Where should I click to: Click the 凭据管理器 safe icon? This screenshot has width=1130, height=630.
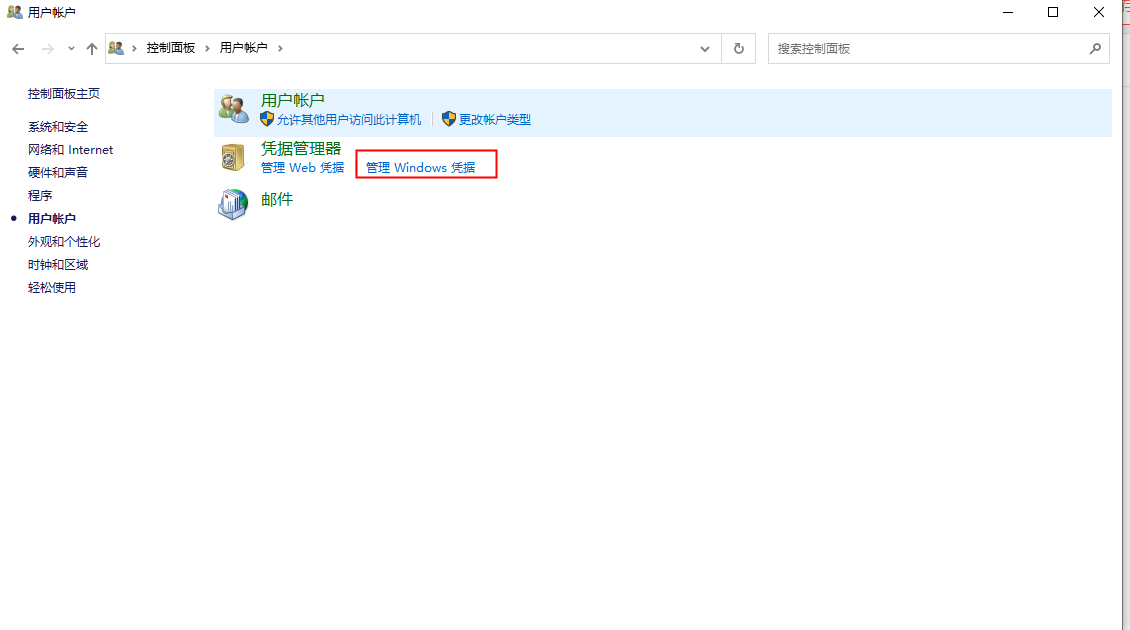point(232,157)
